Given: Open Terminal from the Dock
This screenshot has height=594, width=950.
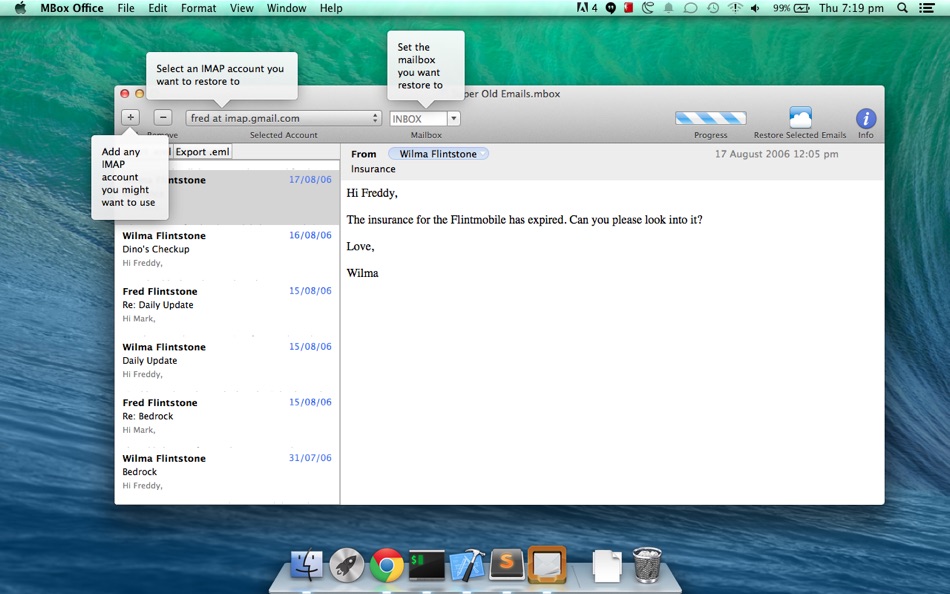Looking at the screenshot, I should click(427, 565).
